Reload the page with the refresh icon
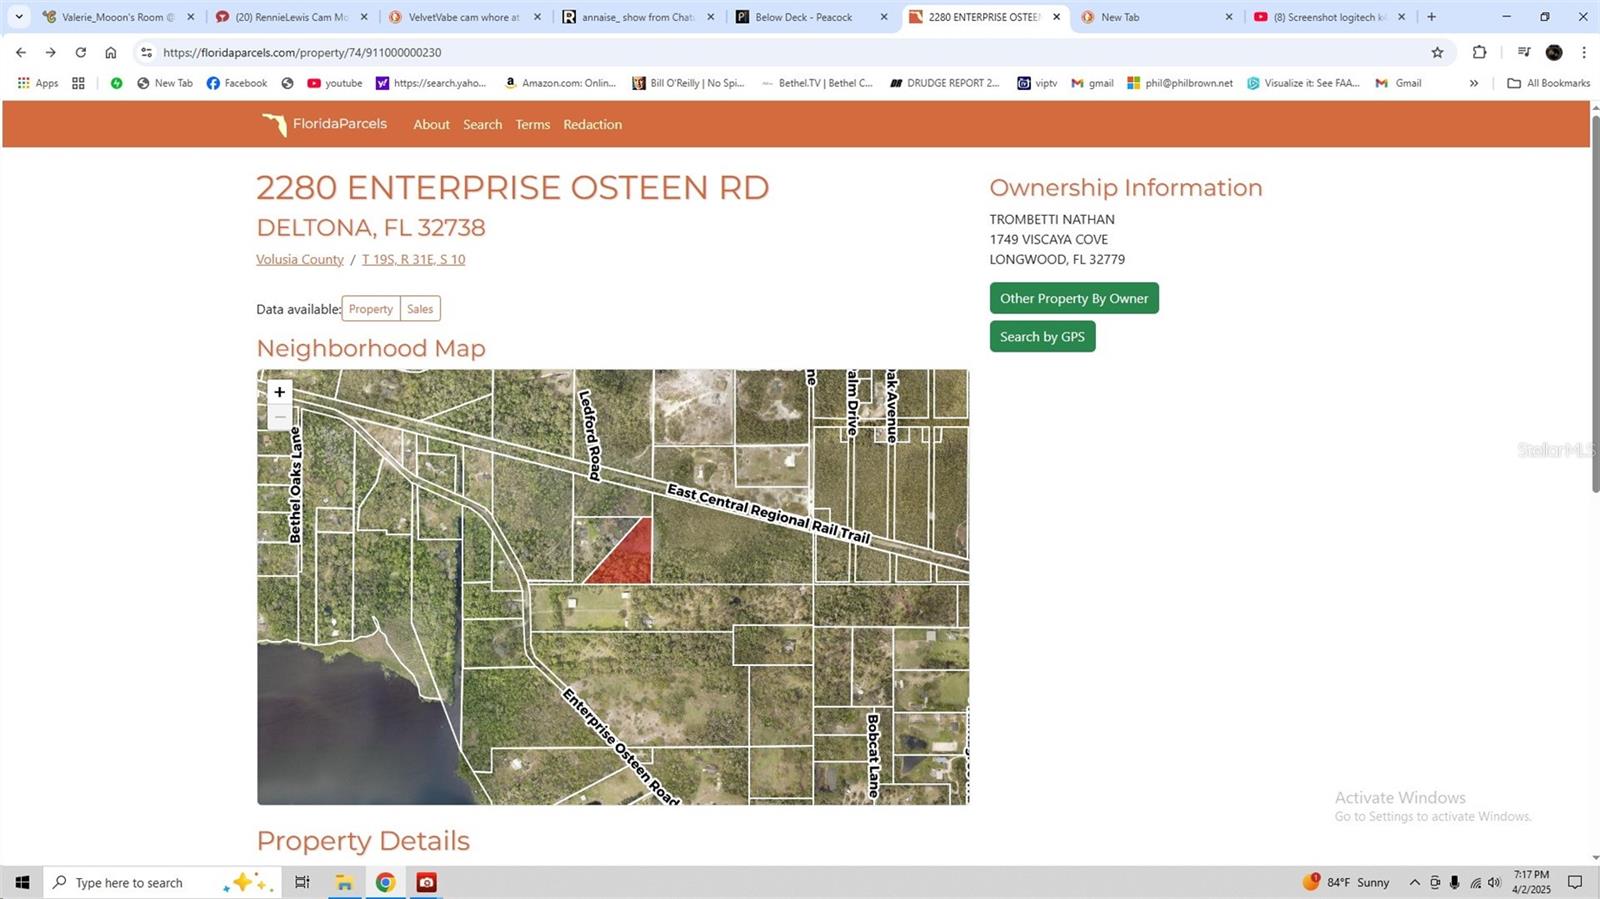Image resolution: width=1600 pixels, height=899 pixels. 81,52
